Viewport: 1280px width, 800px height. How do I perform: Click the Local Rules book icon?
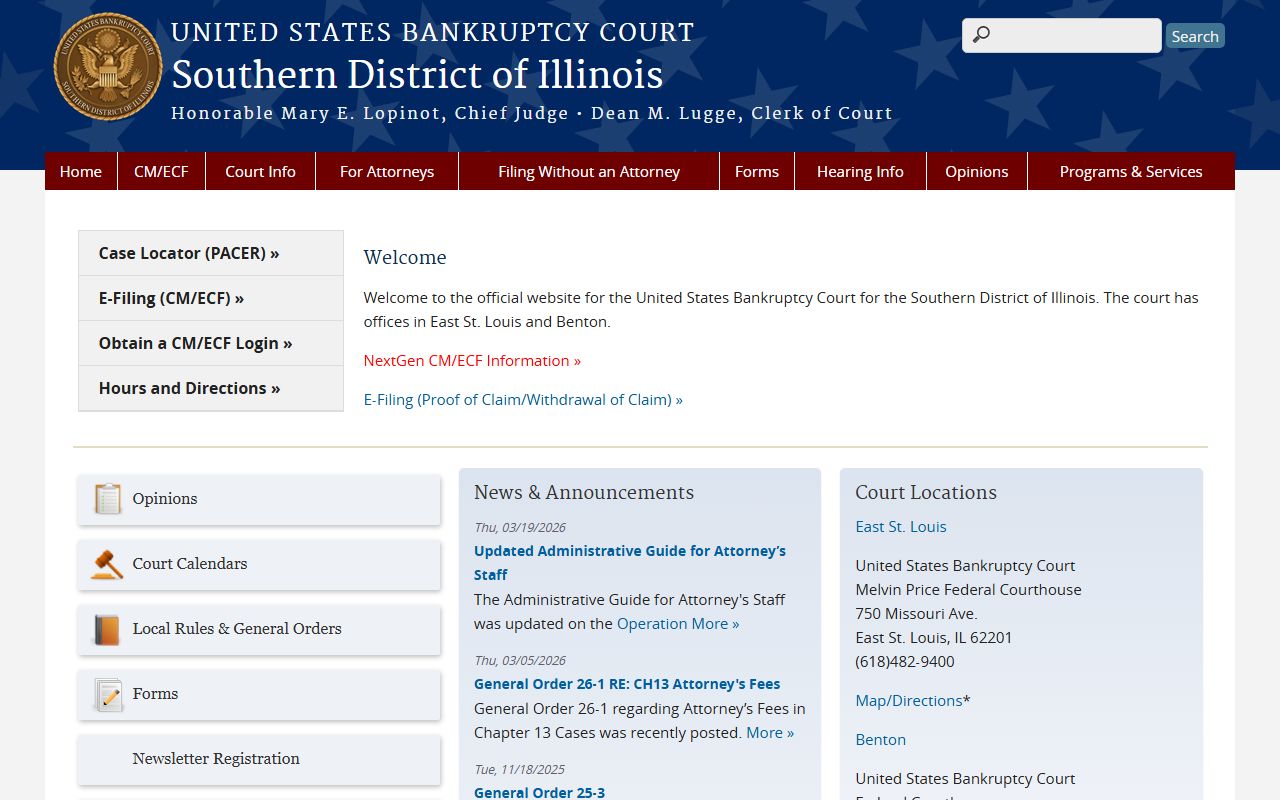point(107,629)
